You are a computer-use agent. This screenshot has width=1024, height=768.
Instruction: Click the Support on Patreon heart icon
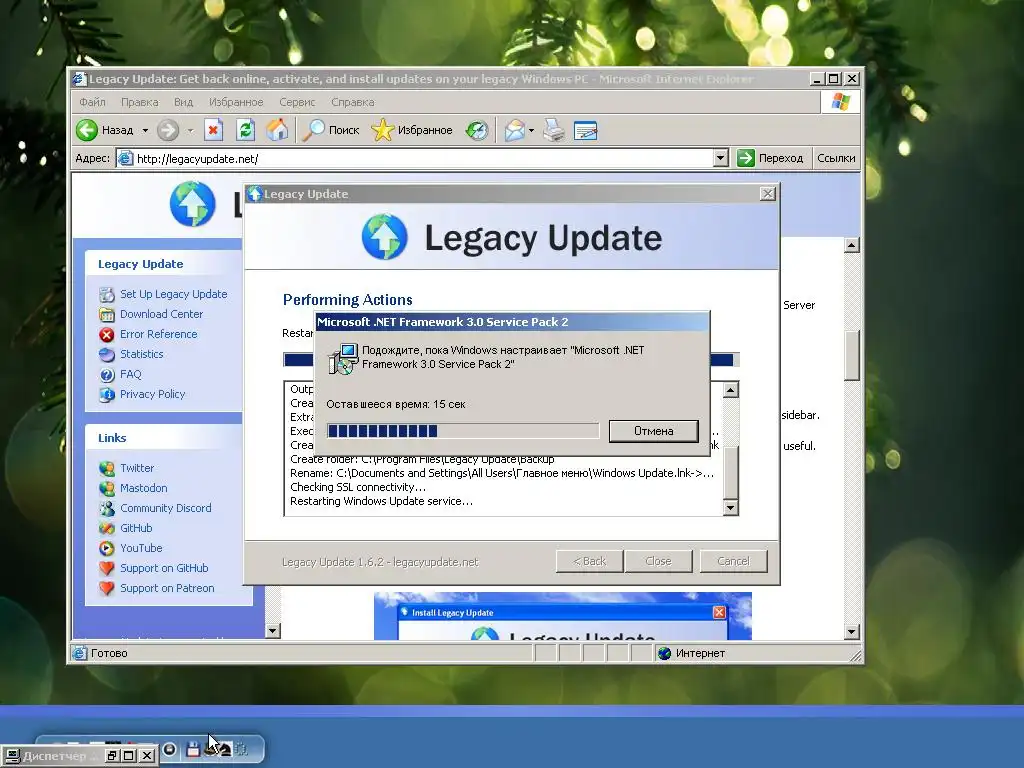click(x=106, y=588)
